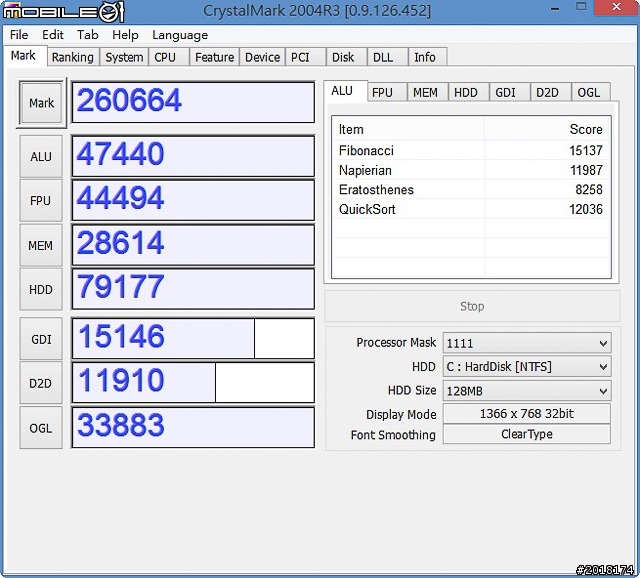Select the Napierian row
The width and height of the screenshot is (640, 578).
click(471, 170)
